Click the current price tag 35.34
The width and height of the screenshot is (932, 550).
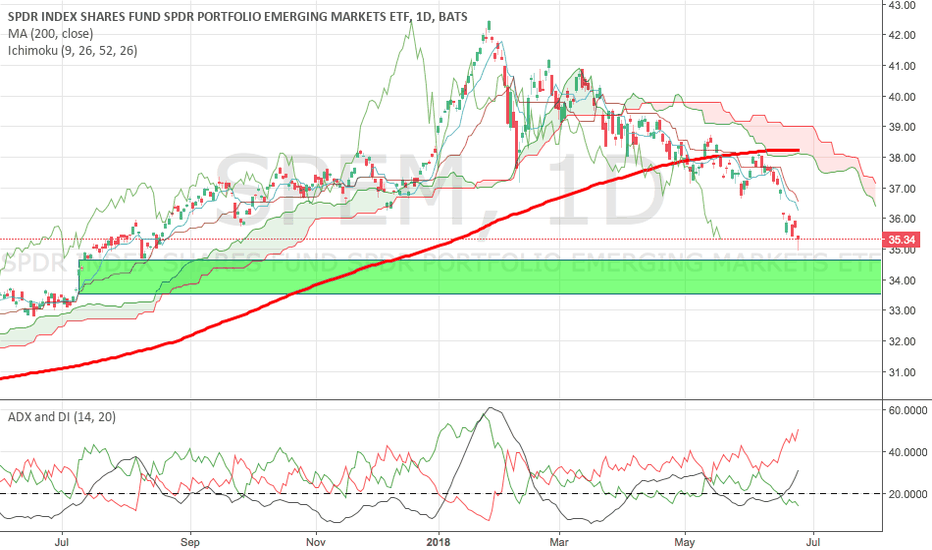901,240
